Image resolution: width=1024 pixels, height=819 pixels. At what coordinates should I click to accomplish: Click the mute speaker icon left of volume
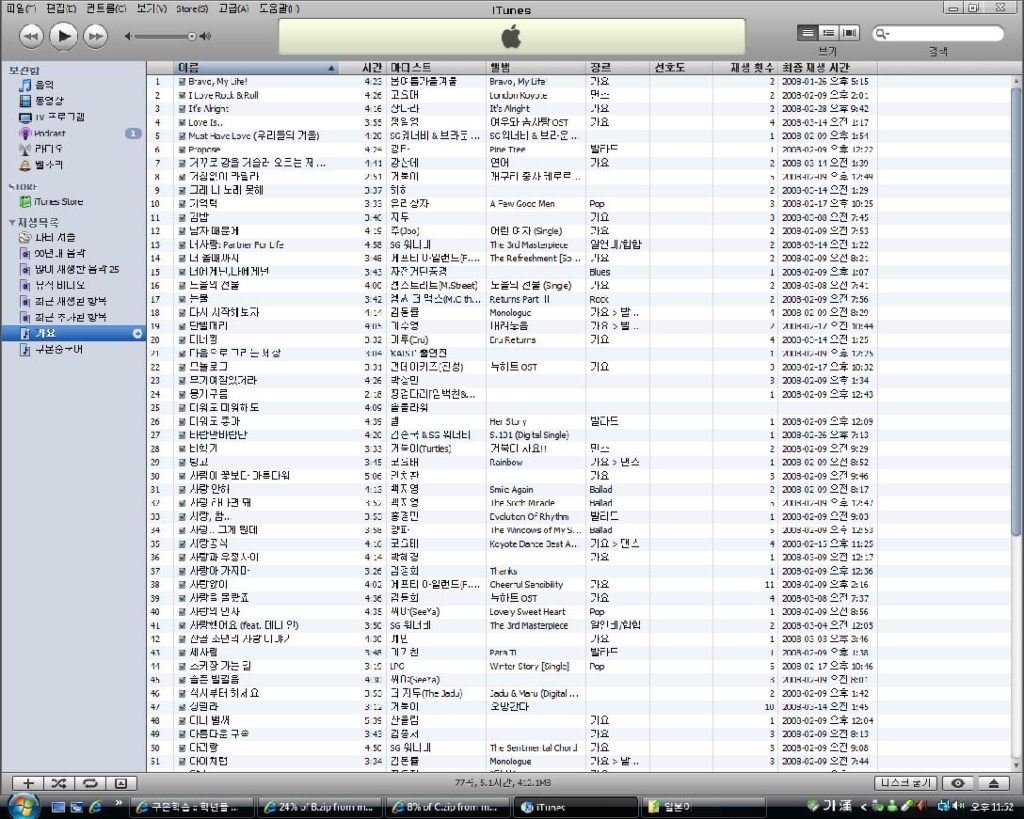coord(129,37)
